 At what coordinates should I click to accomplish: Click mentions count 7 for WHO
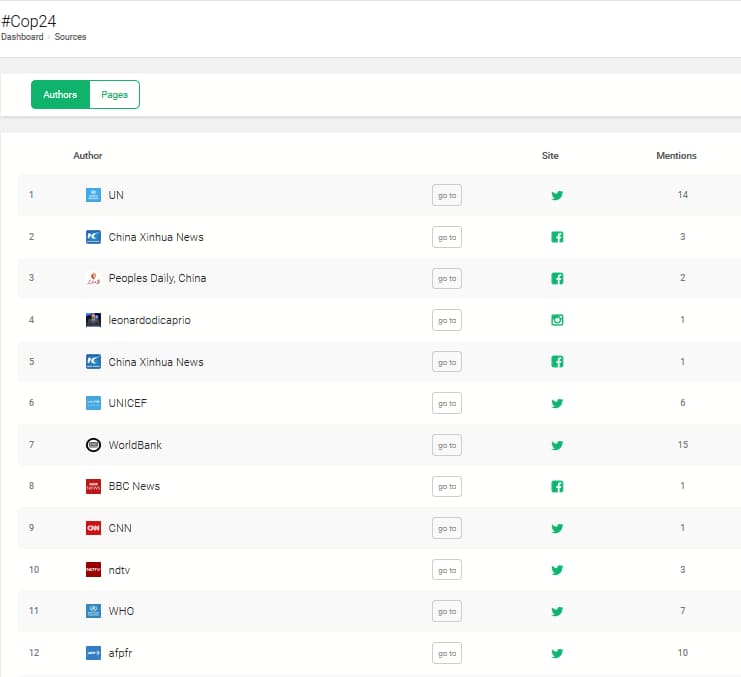pos(682,611)
